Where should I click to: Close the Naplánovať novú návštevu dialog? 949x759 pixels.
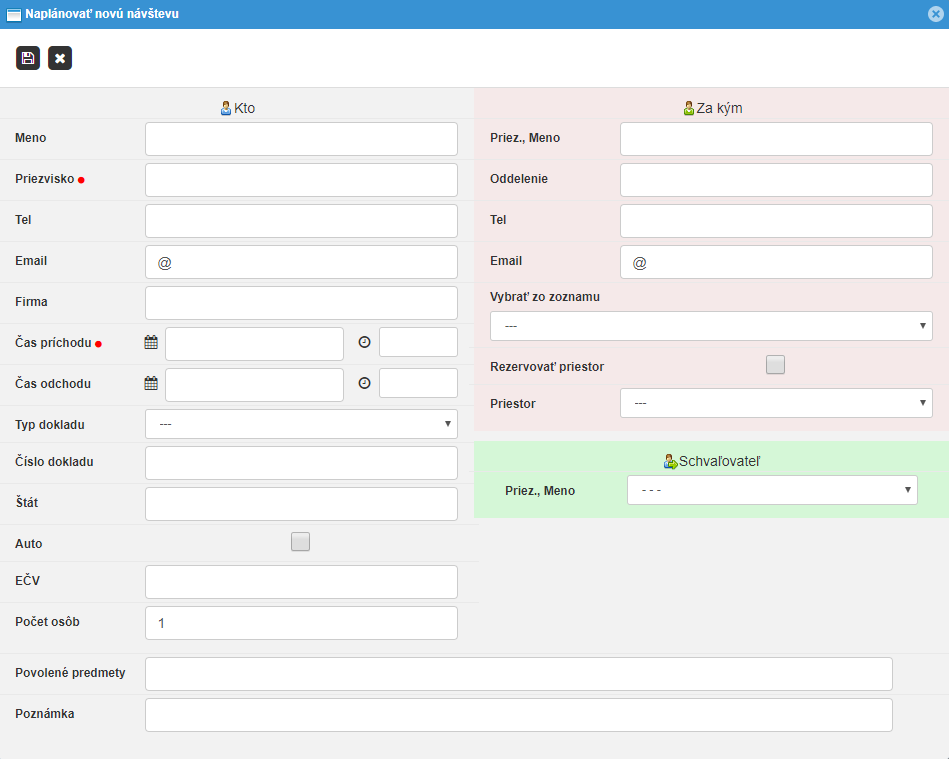click(935, 14)
